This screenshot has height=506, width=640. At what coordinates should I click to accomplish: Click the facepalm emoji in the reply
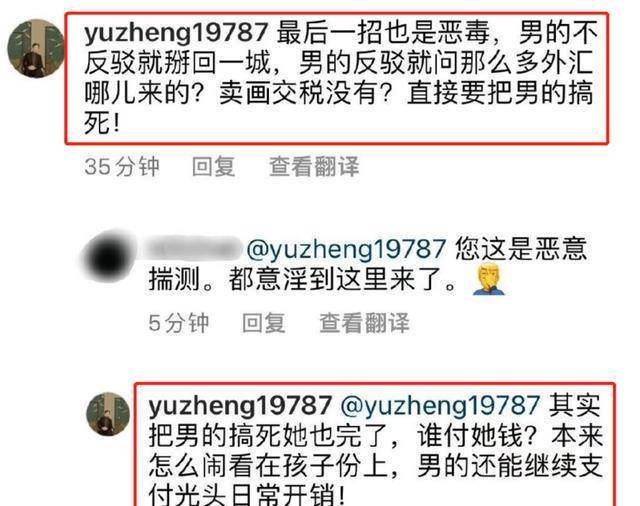click(x=488, y=279)
